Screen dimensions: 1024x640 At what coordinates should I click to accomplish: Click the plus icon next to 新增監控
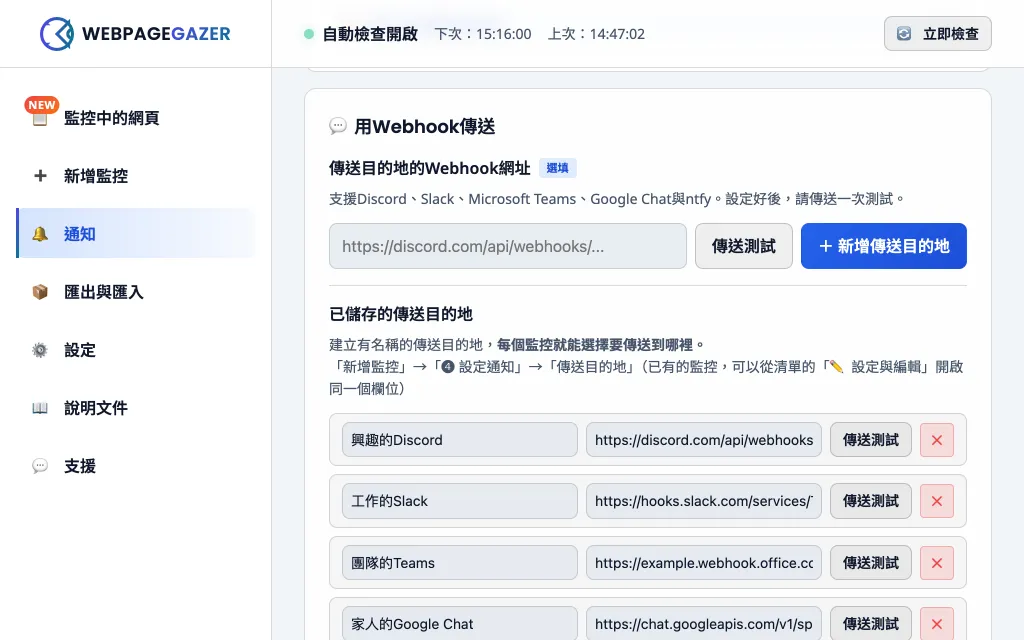coord(40,176)
